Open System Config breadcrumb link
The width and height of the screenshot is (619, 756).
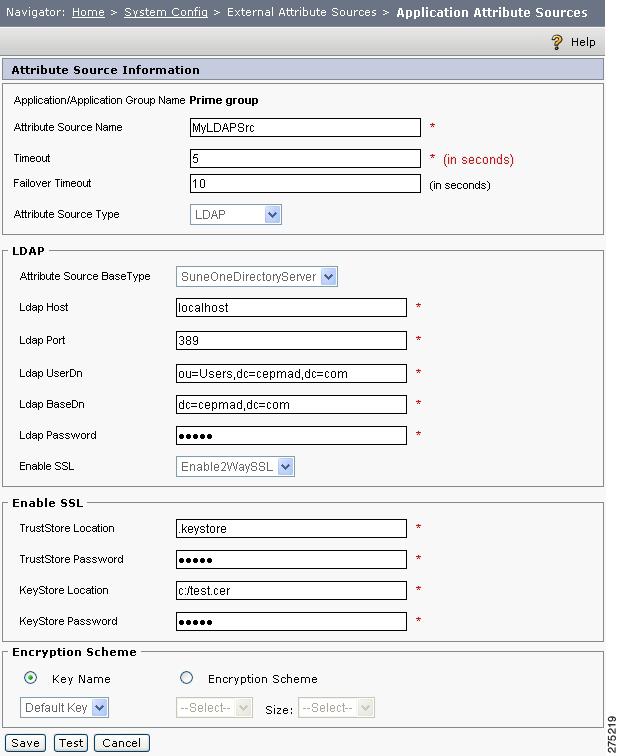tap(166, 12)
